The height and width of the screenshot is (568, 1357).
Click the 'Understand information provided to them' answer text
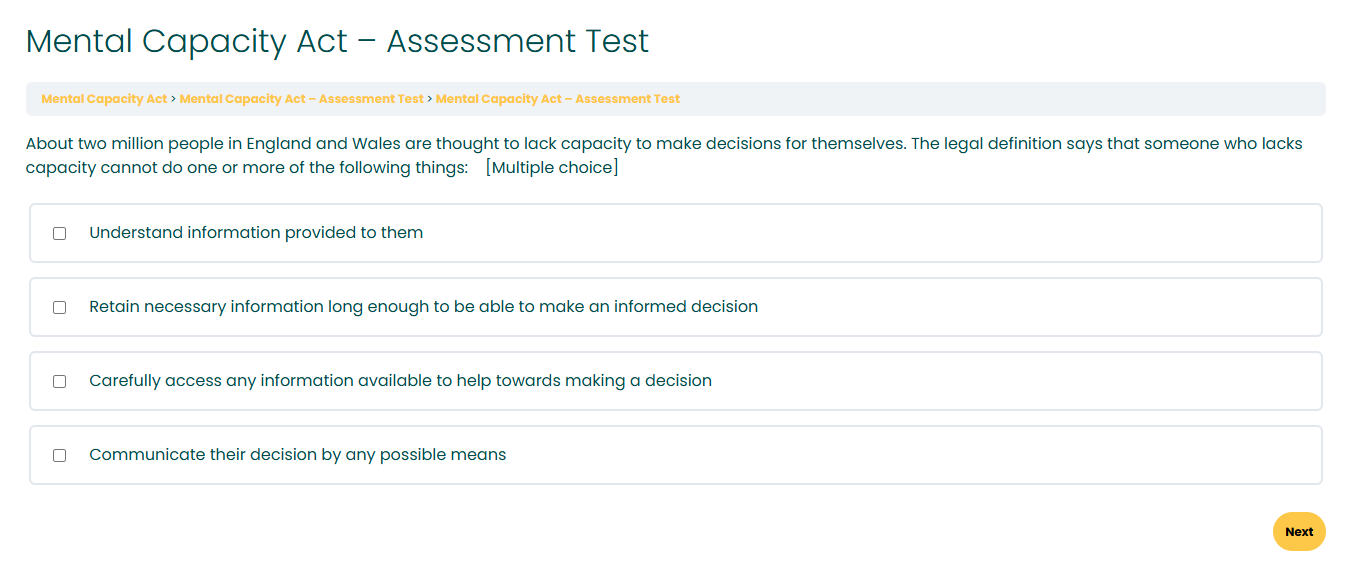click(x=256, y=233)
